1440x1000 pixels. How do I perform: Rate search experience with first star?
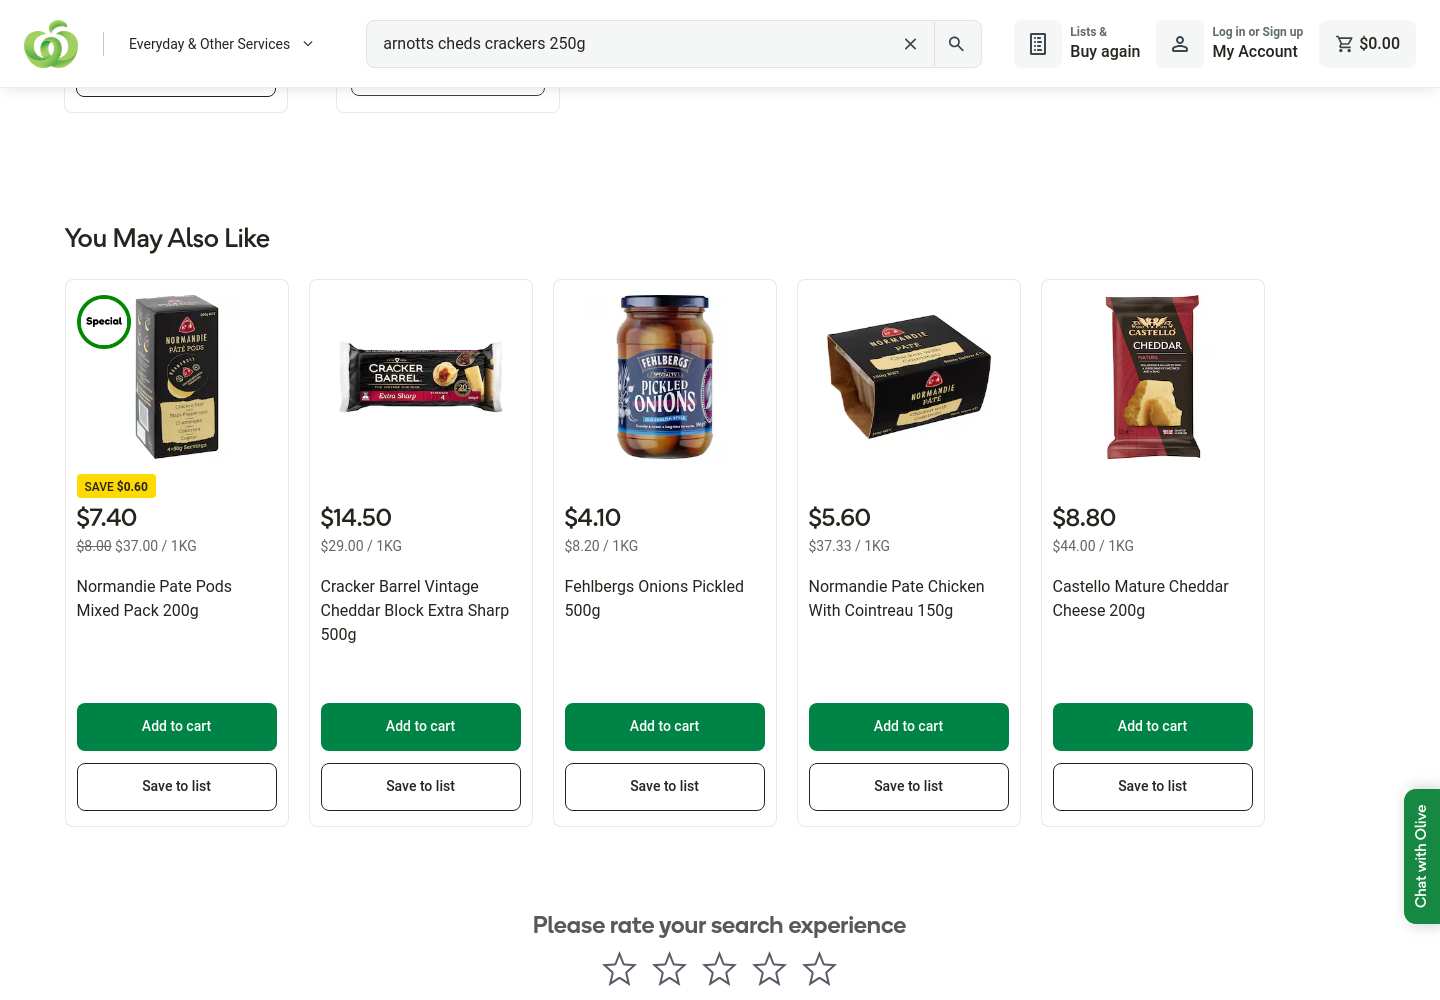619,968
